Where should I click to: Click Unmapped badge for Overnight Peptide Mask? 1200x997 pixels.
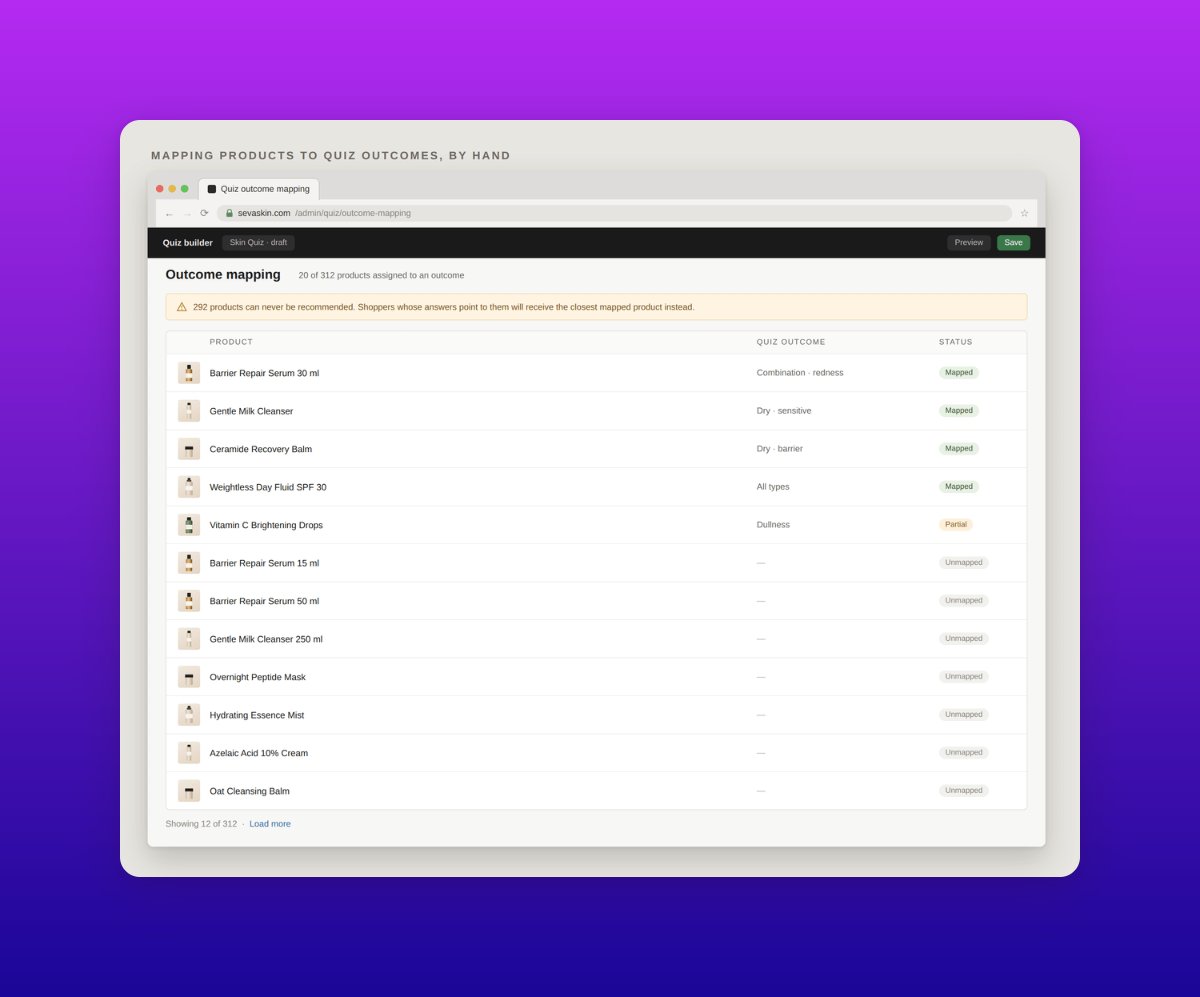964,677
